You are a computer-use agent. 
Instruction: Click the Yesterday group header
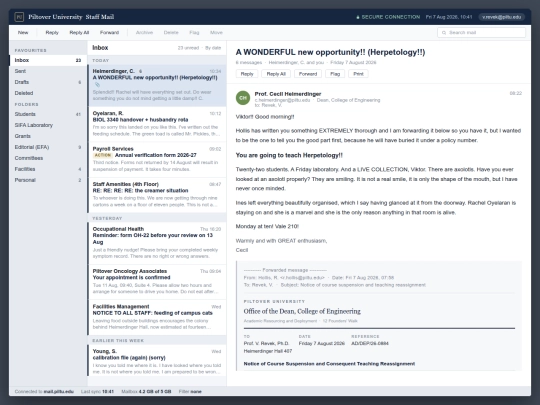pyautogui.click(x=157, y=218)
